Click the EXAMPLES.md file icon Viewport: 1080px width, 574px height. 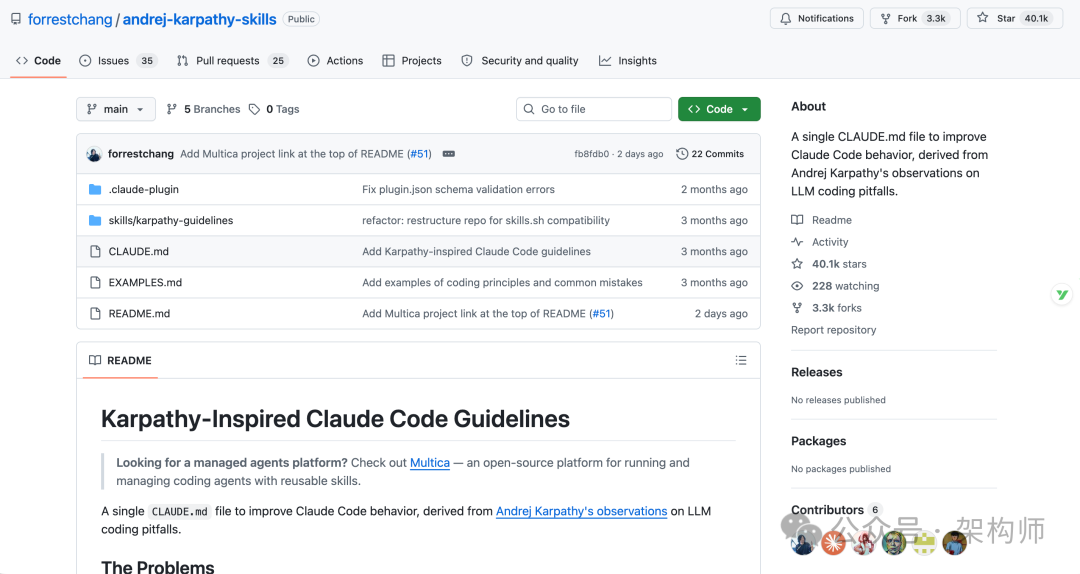96,283
